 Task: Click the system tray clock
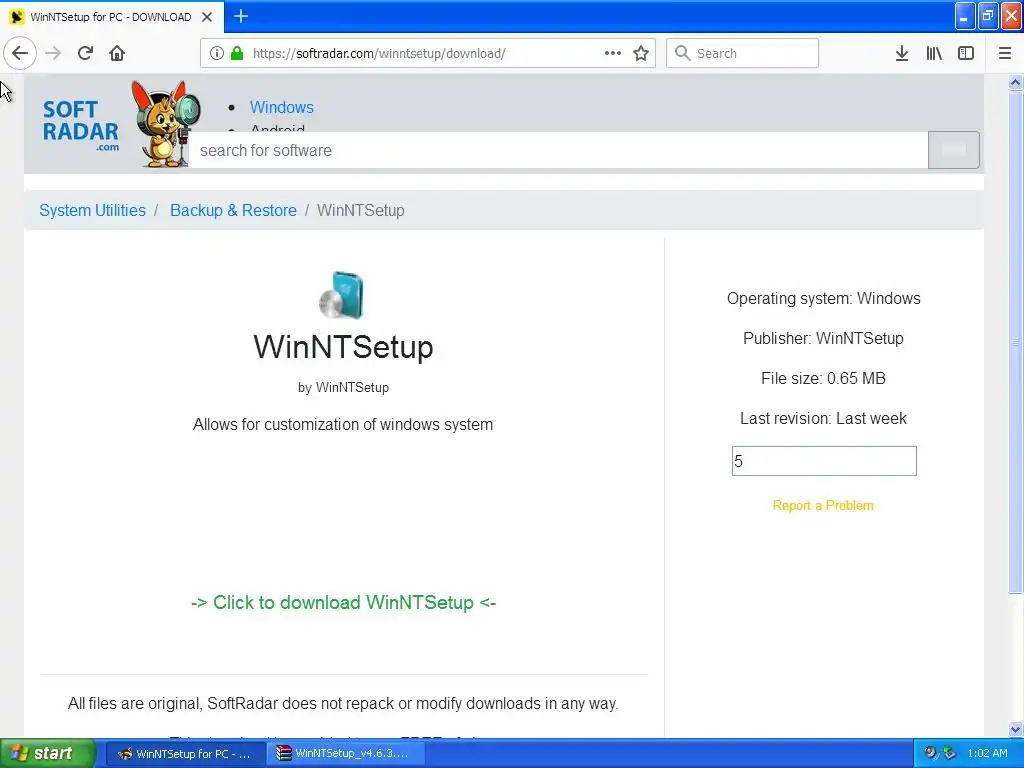coord(987,754)
